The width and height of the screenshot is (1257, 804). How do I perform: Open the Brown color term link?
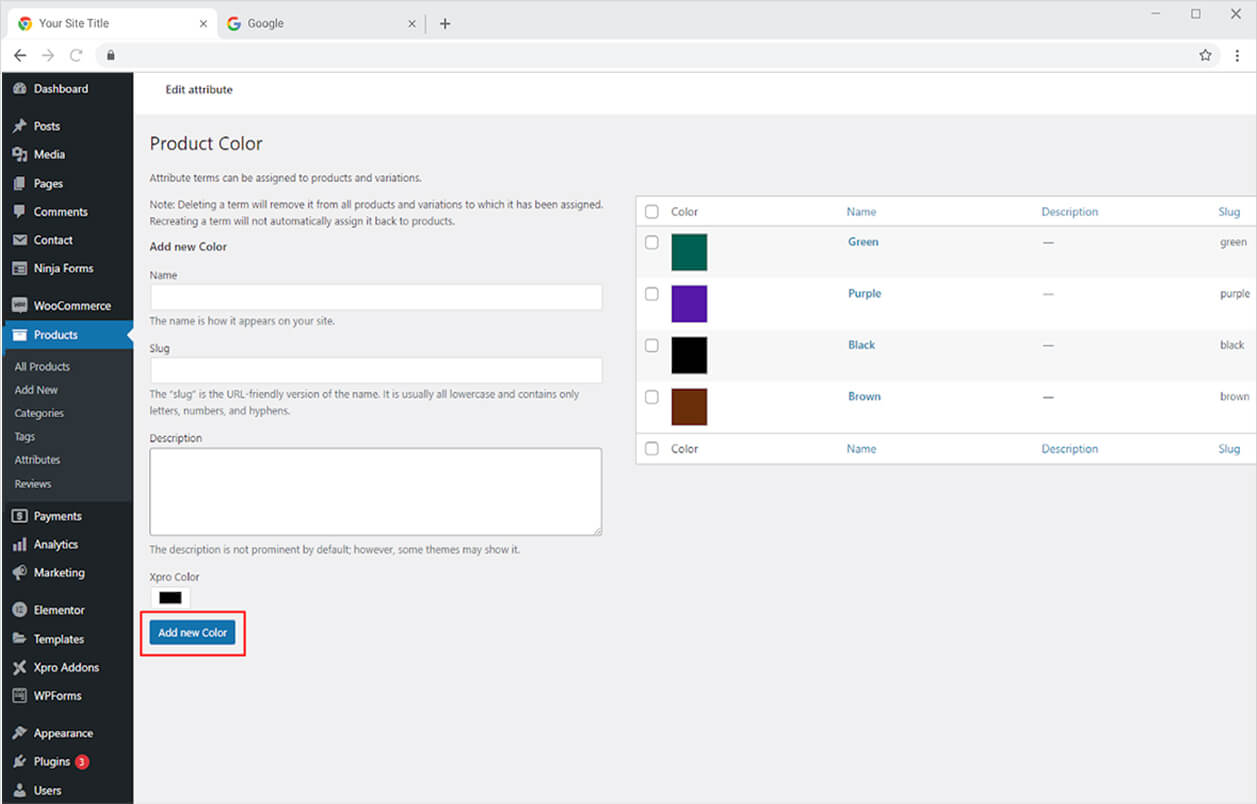tap(864, 397)
